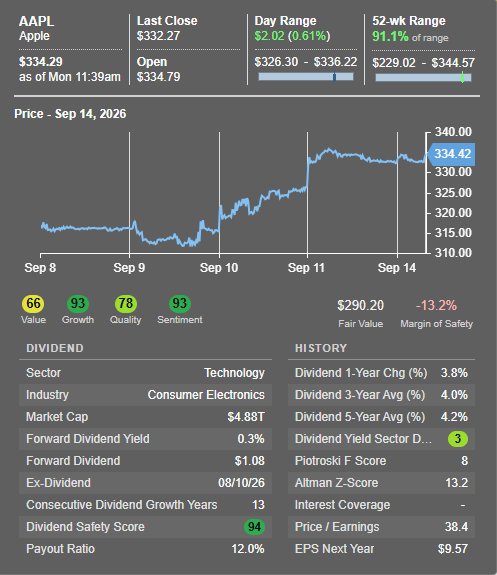Click the Forward Dividend Yield value 0.3%

point(251,439)
